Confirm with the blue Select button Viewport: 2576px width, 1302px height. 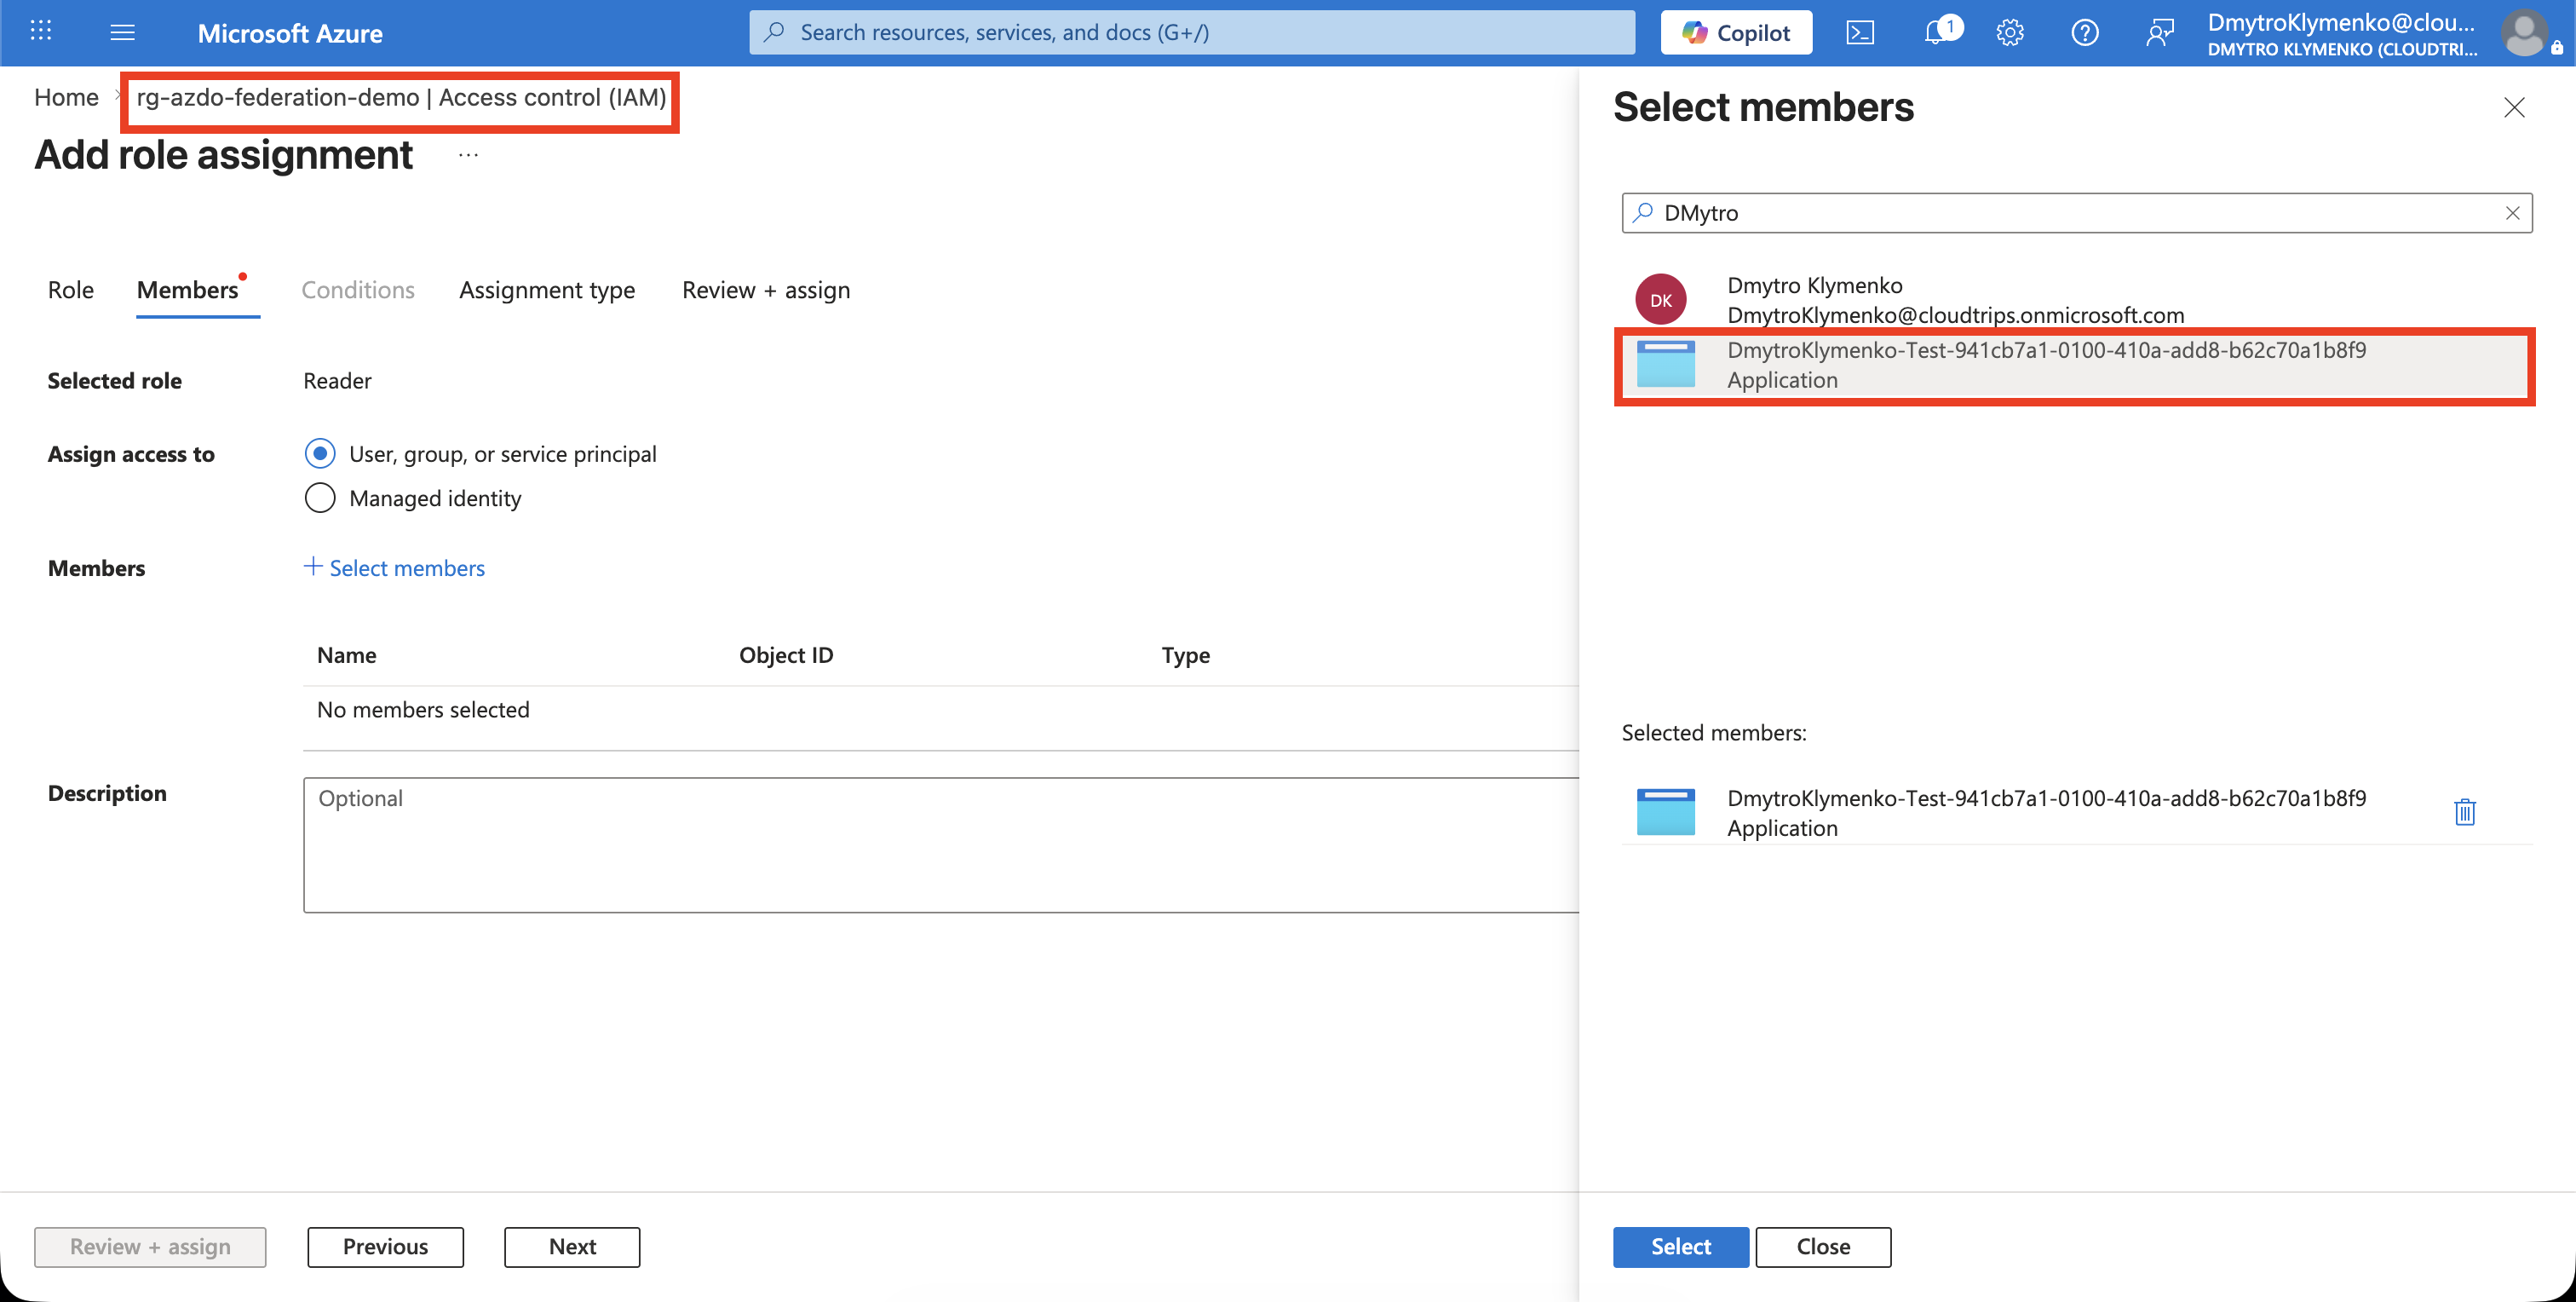(x=1681, y=1247)
